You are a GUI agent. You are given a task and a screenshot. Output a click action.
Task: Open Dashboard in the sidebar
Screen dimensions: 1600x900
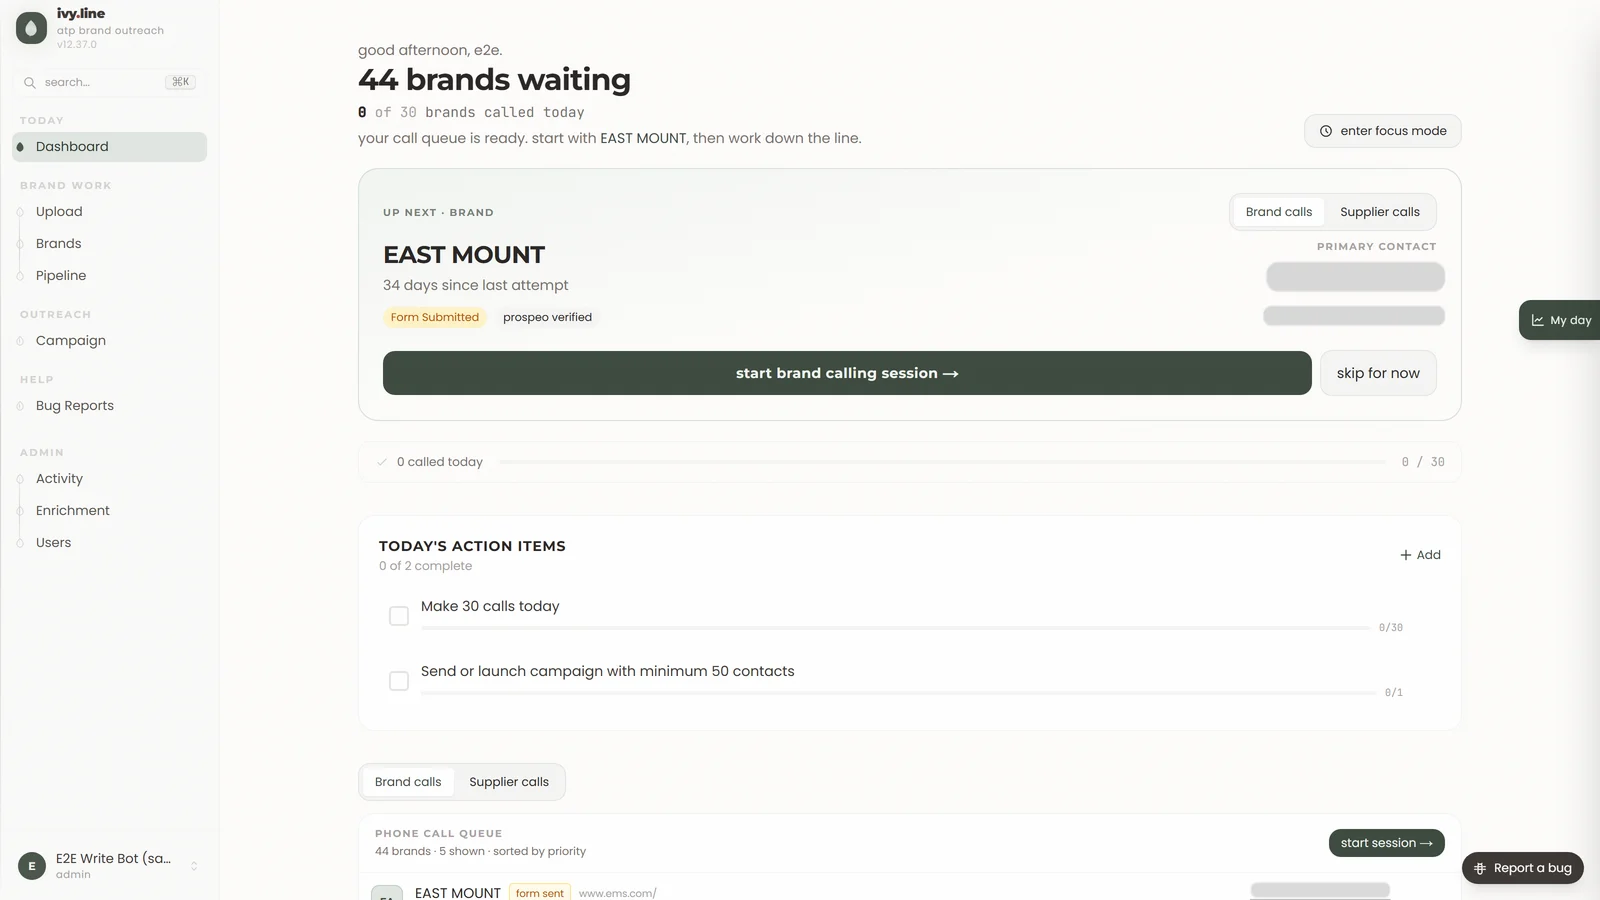coord(110,147)
